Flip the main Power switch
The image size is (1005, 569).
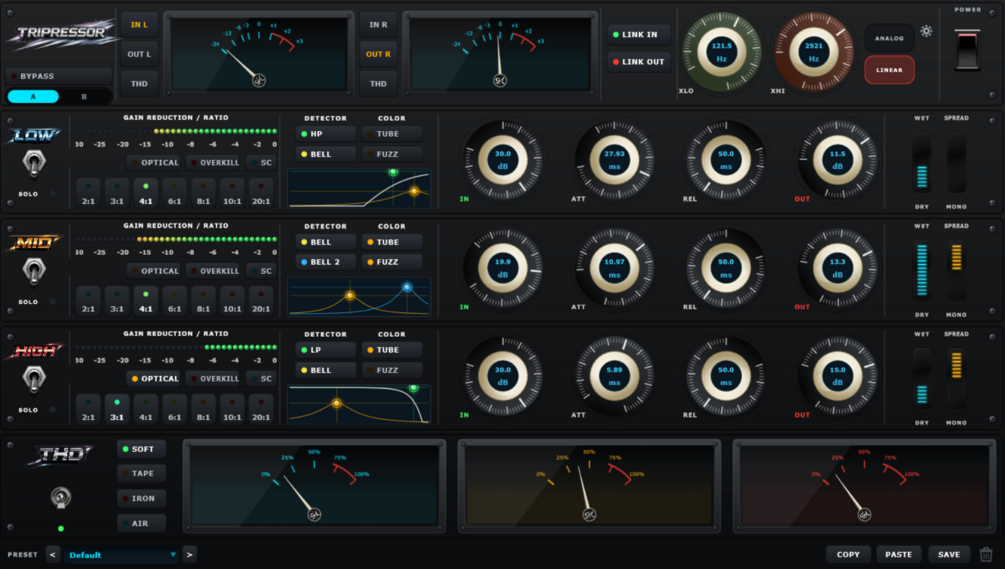tap(967, 49)
